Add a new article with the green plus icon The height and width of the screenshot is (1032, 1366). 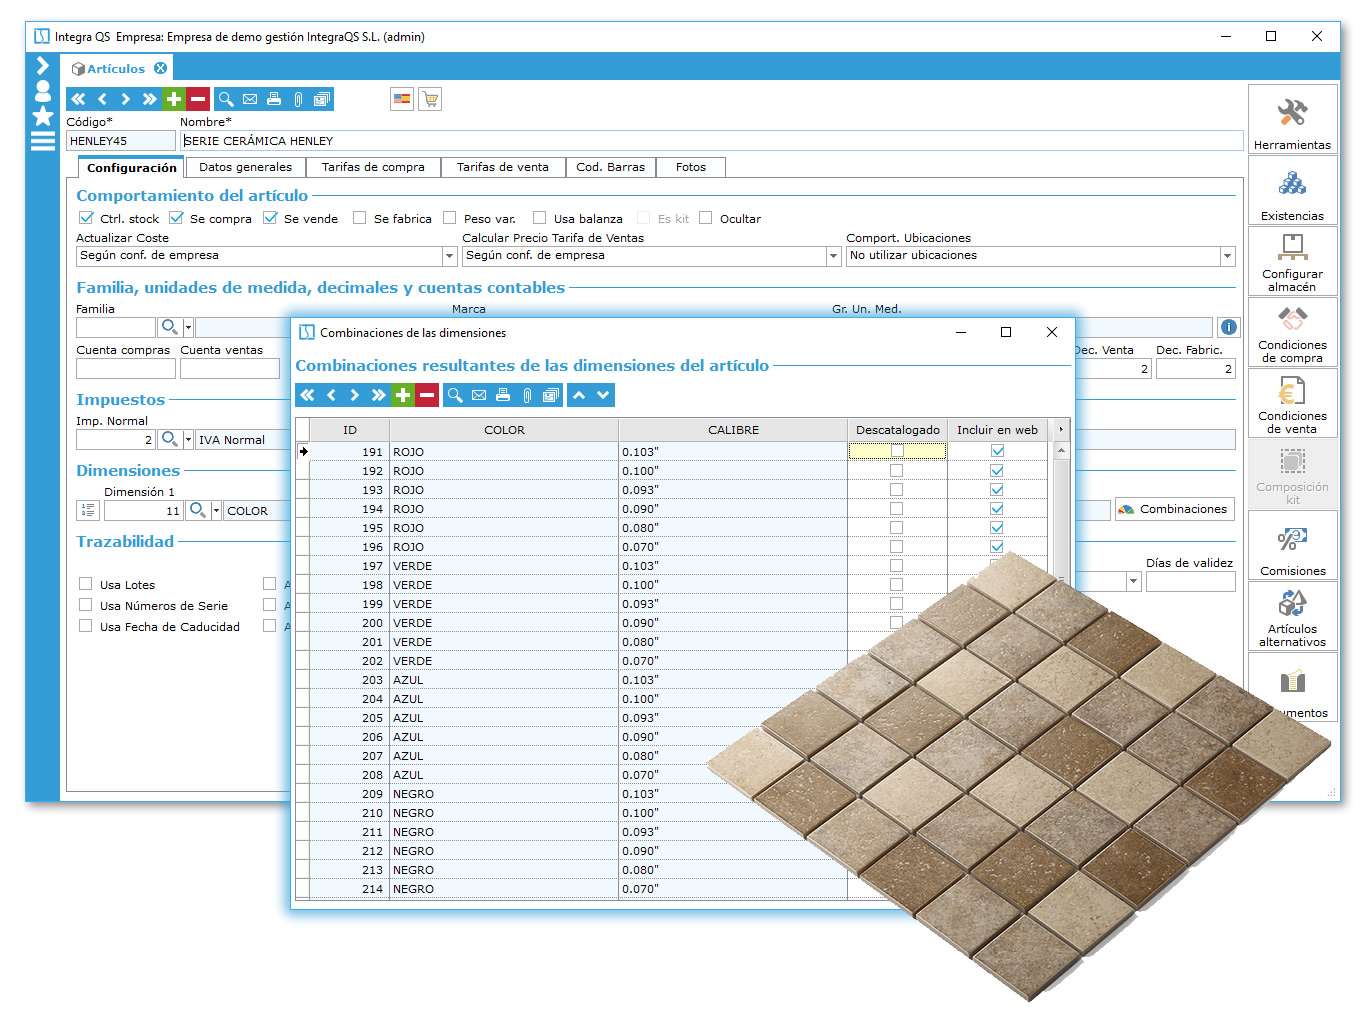172,99
